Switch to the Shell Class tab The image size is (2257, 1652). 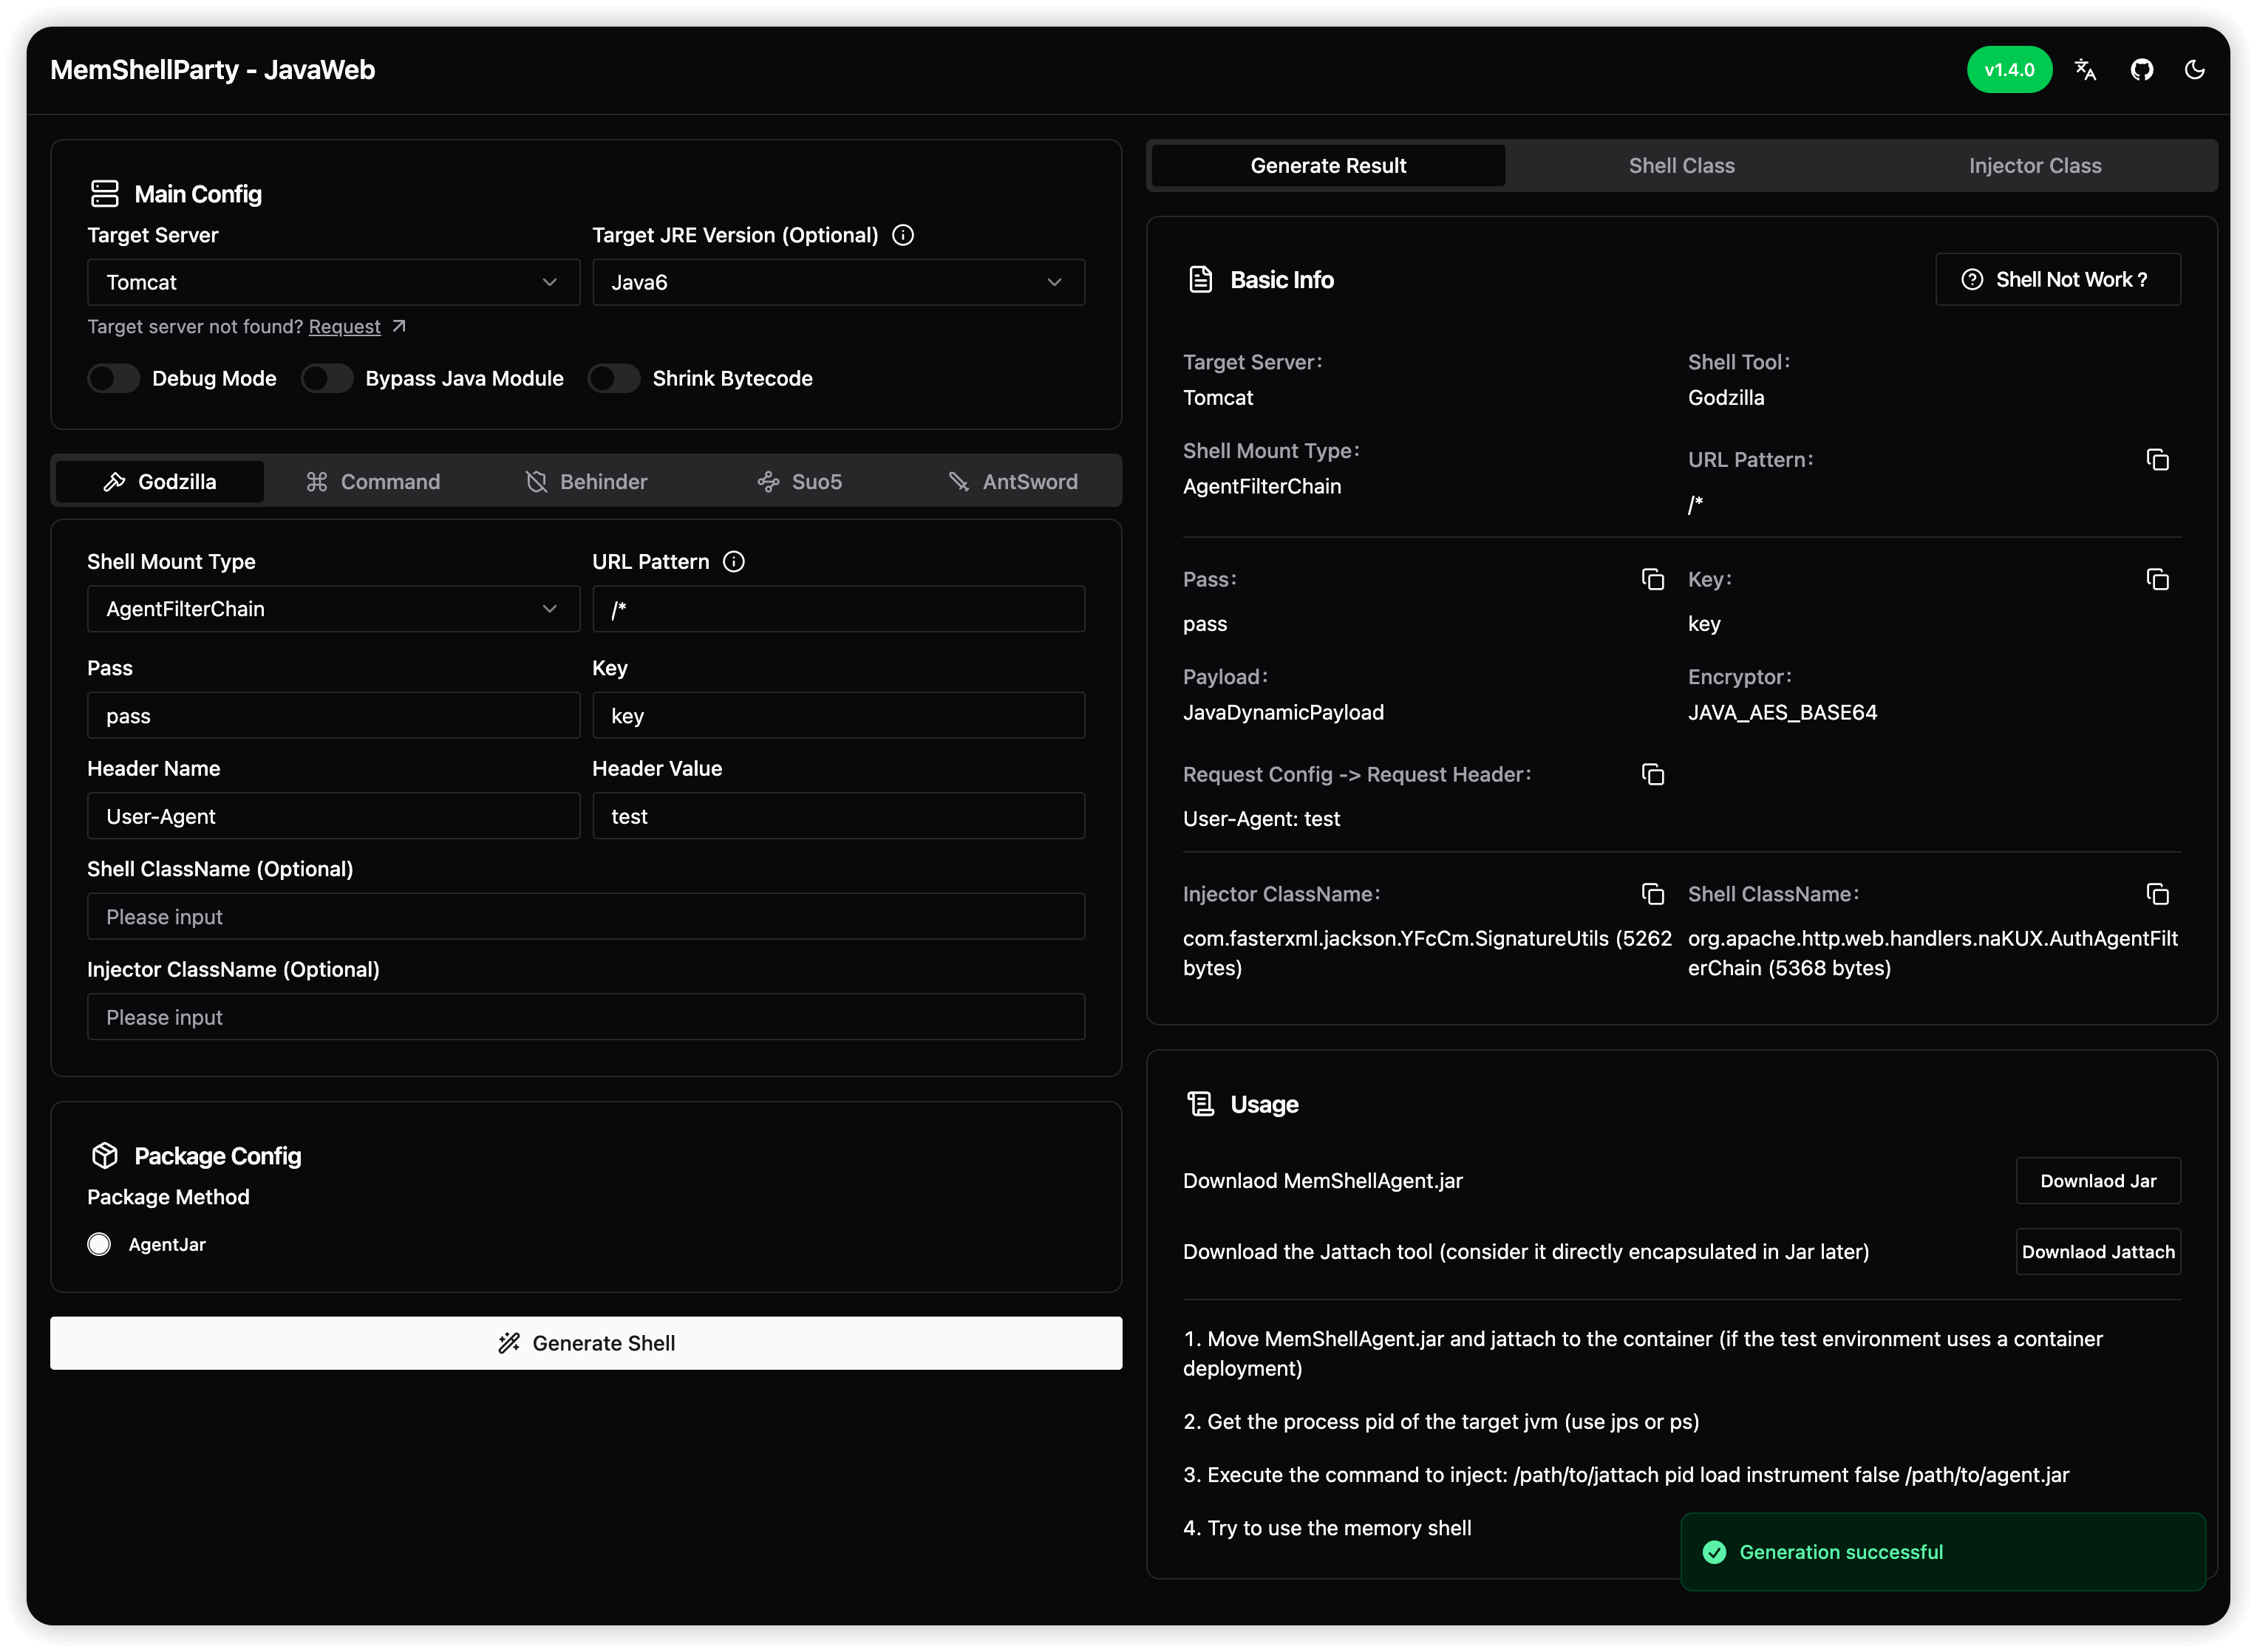(1681, 166)
